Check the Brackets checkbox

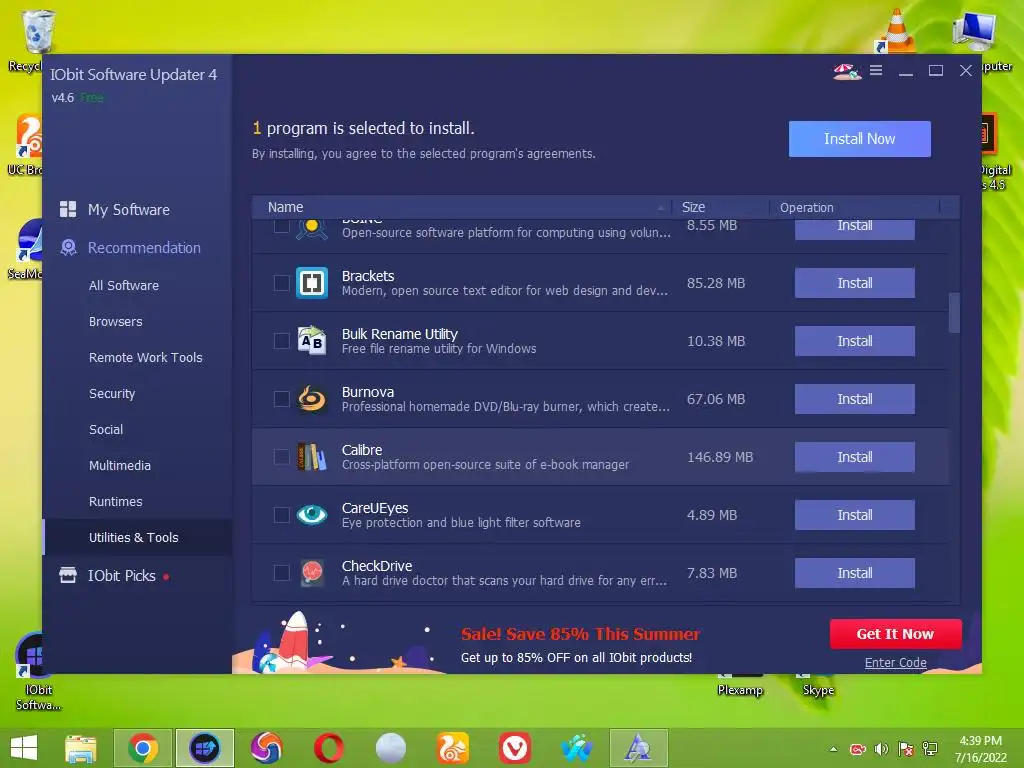coord(281,283)
